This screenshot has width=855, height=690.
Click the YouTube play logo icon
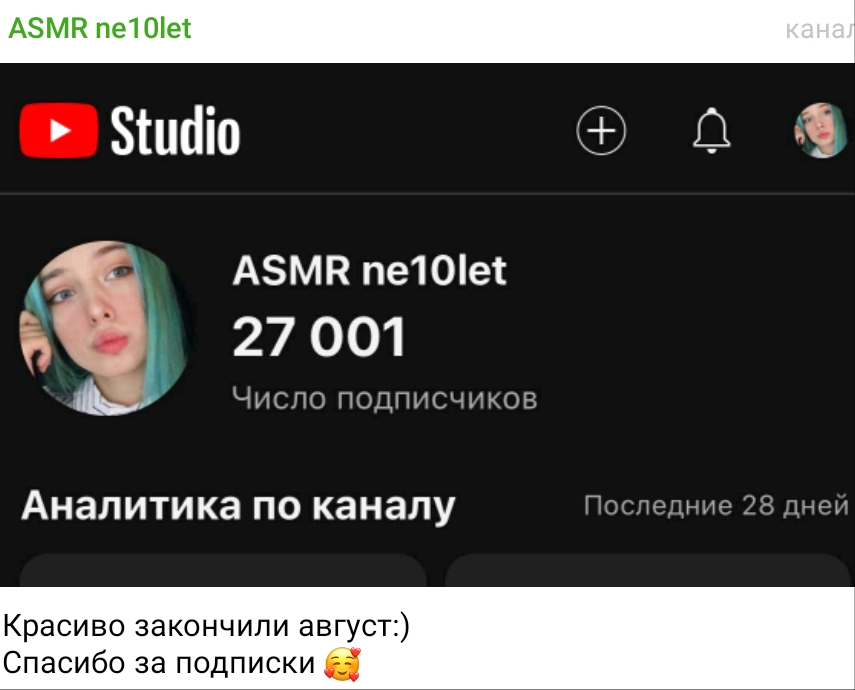pos(59,130)
